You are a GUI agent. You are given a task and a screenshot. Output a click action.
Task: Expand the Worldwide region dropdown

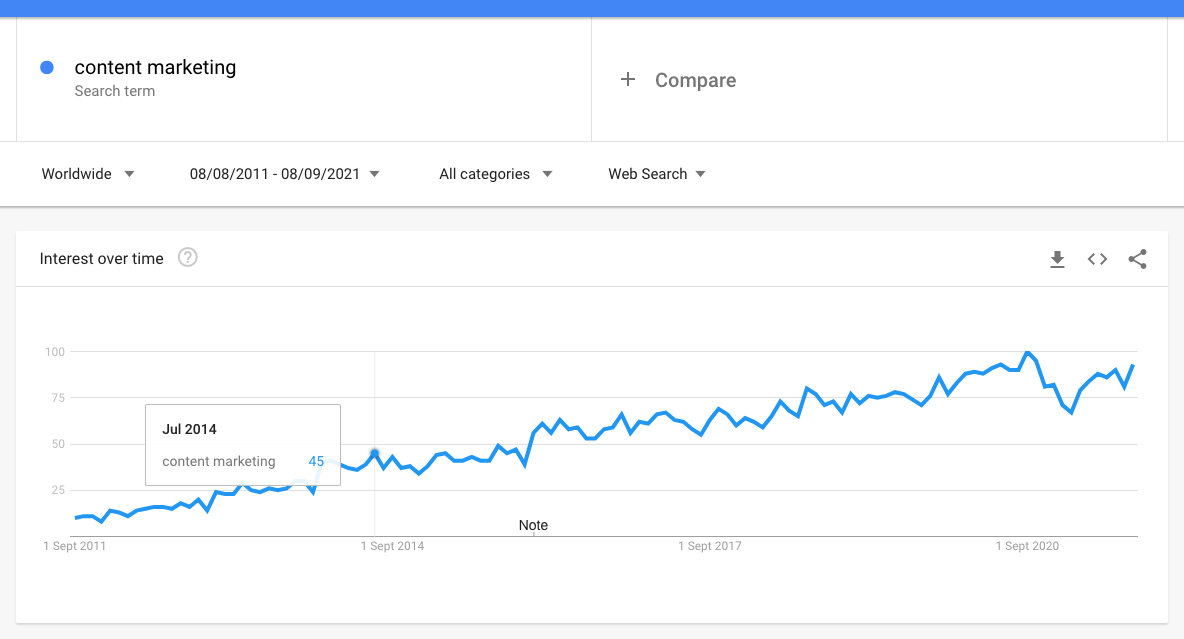click(x=88, y=174)
